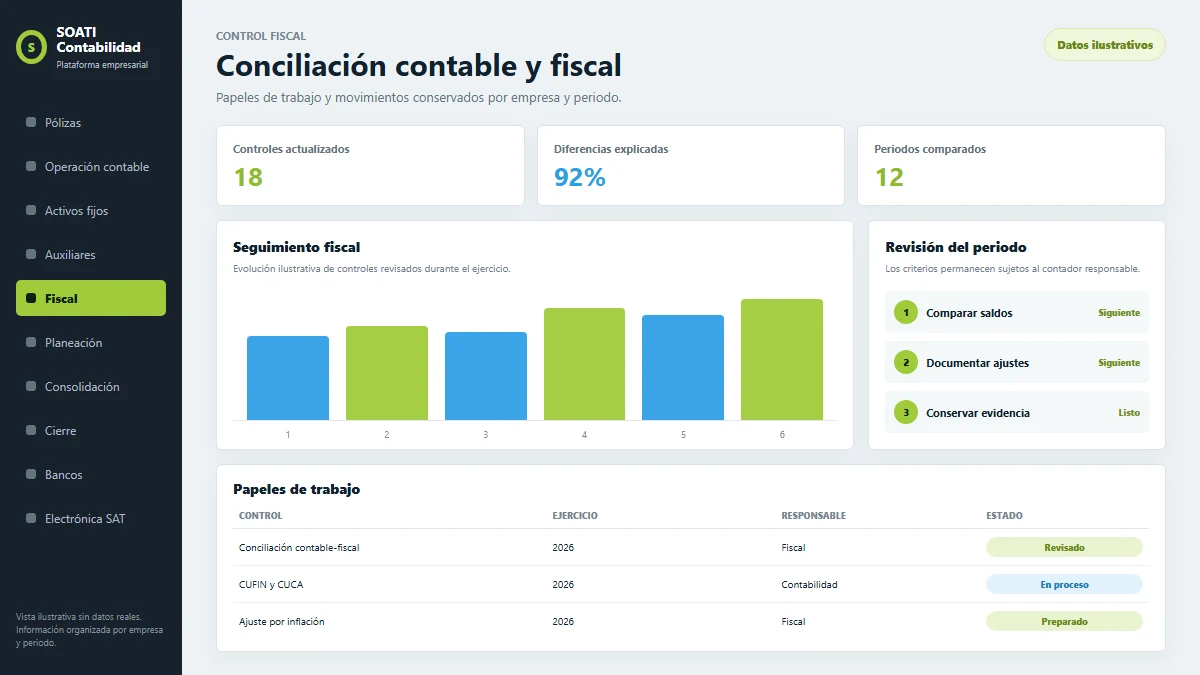Select chart bar for period 6

pyautogui.click(x=782, y=360)
